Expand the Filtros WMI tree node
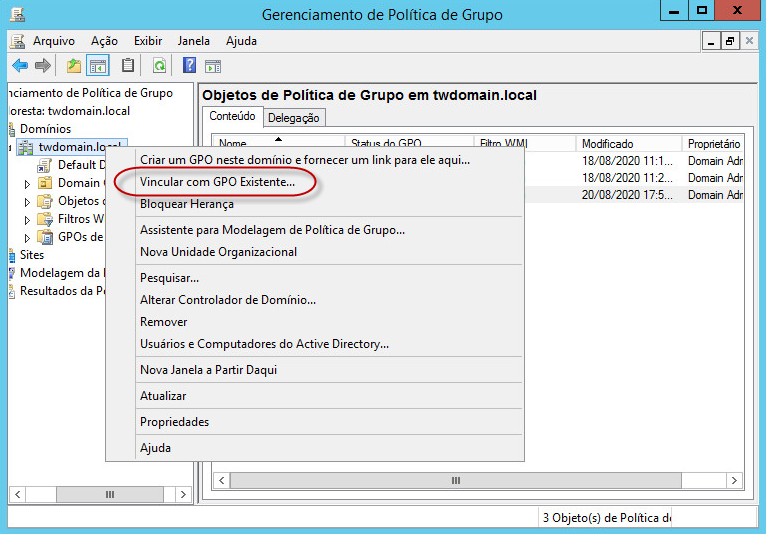 tap(27, 220)
